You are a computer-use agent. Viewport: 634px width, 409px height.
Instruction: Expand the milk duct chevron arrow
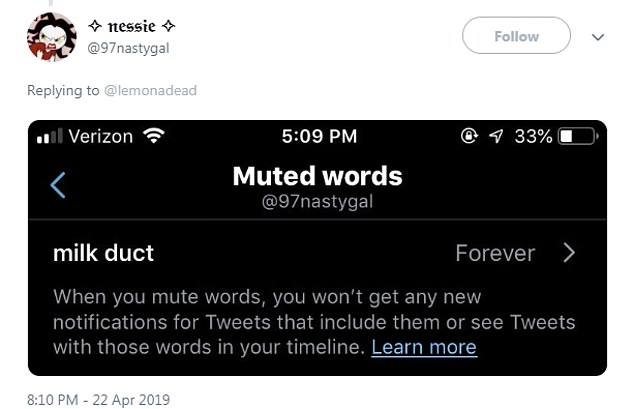coord(569,253)
